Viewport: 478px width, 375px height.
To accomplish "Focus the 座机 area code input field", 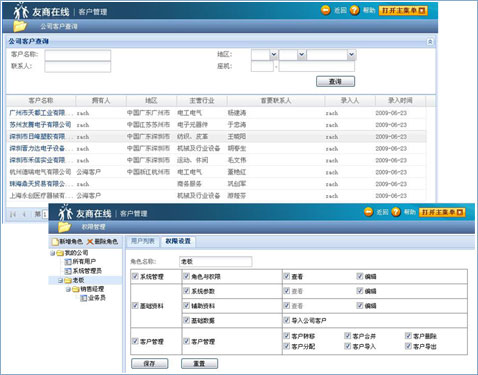I will pyautogui.click(x=262, y=66).
